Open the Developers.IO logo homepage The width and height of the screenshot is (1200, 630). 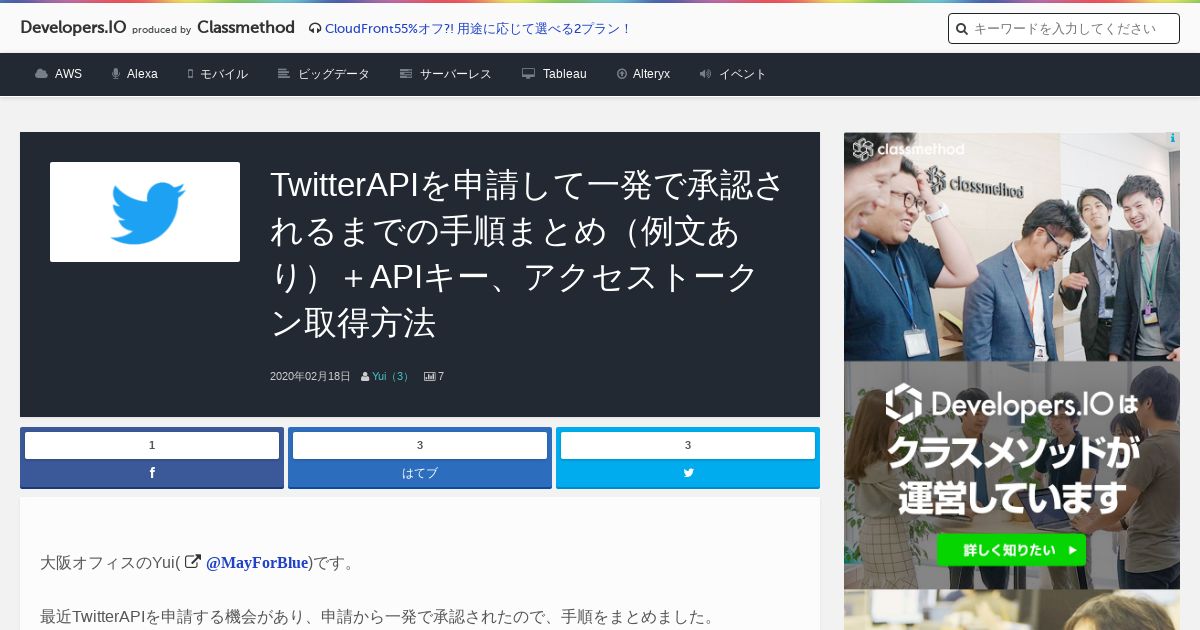(73, 27)
